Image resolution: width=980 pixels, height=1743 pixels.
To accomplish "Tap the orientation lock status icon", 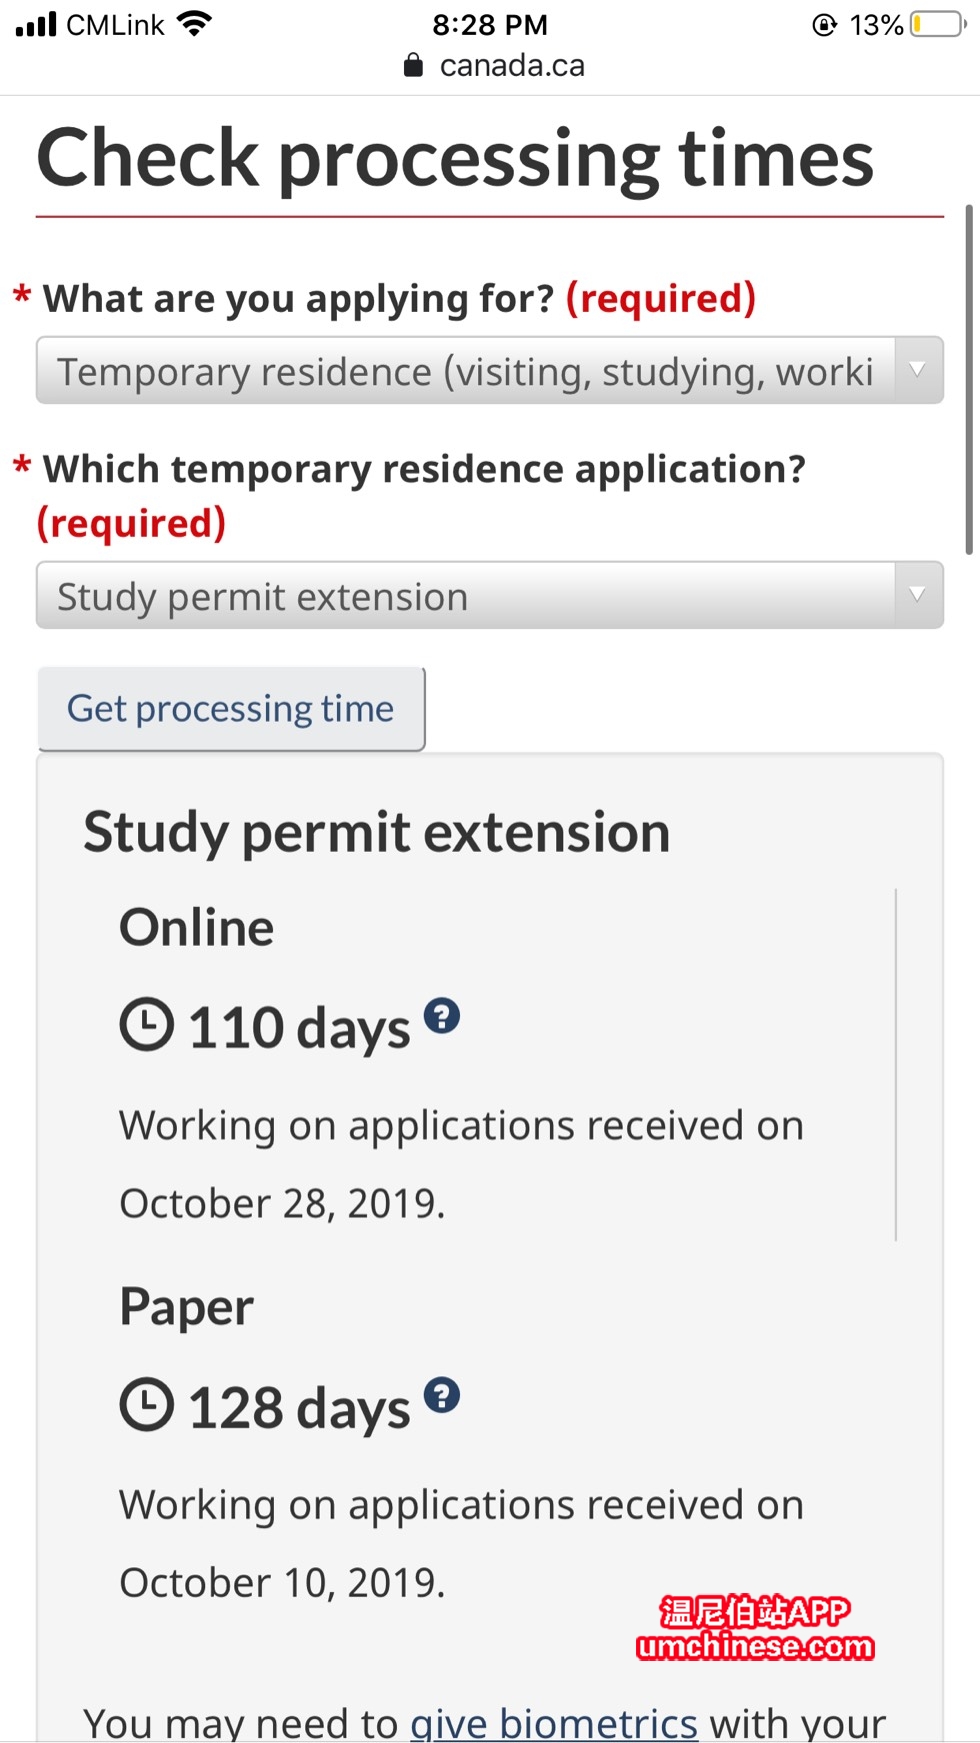I will tap(824, 24).
